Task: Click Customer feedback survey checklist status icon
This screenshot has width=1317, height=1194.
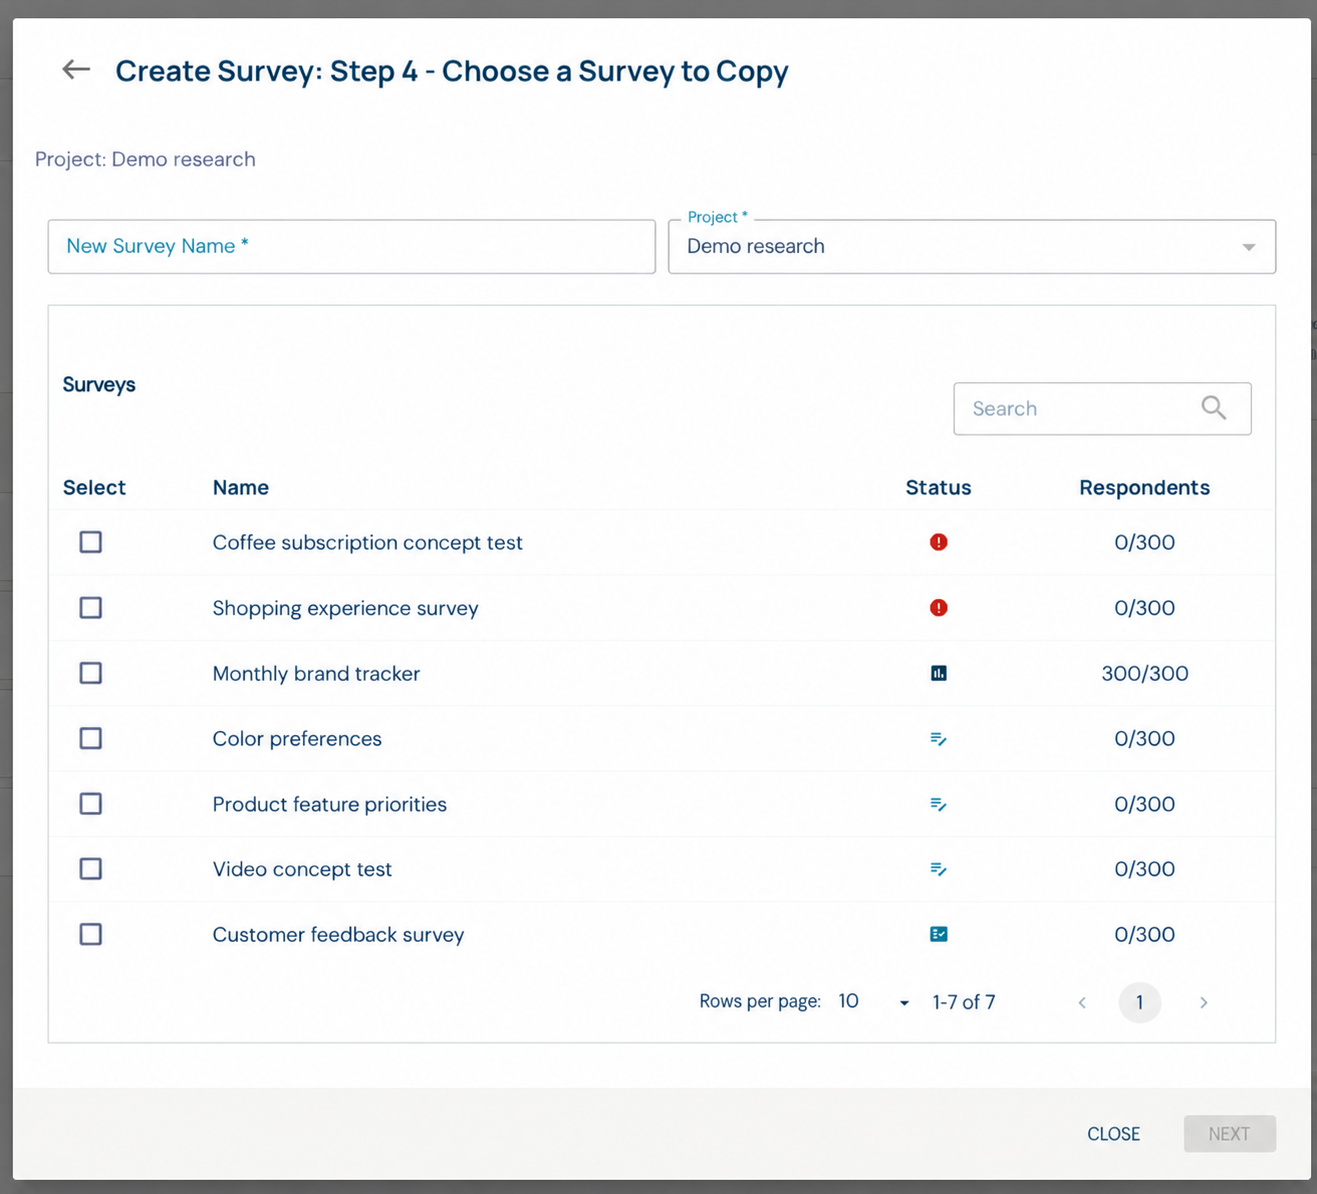Action: [938, 934]
